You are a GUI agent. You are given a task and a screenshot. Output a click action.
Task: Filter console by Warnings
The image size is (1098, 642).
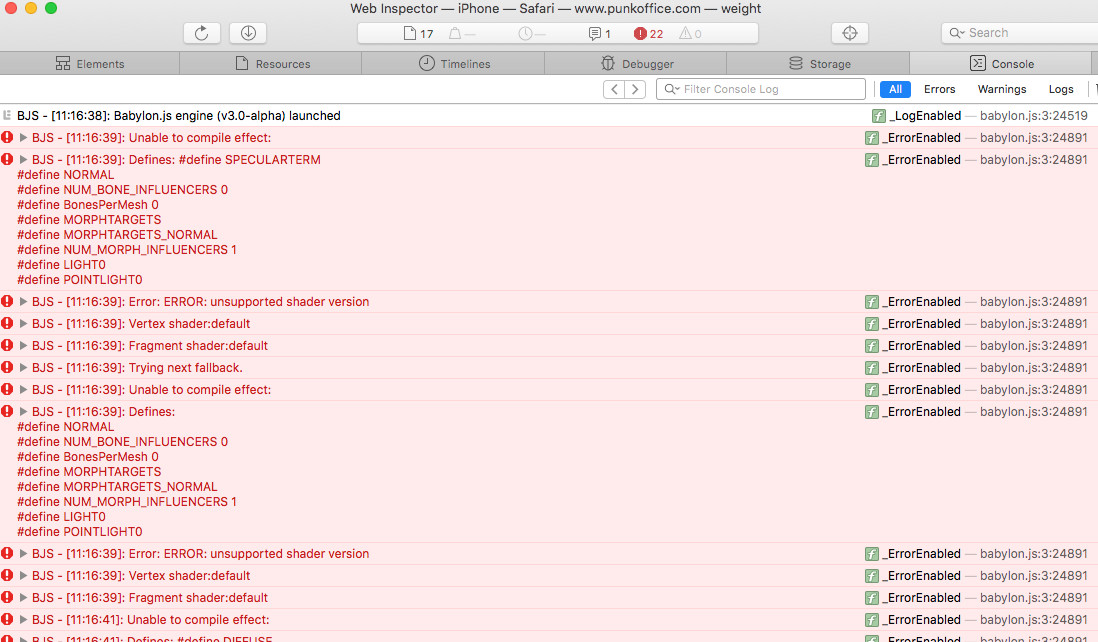tap(1001, 89)
